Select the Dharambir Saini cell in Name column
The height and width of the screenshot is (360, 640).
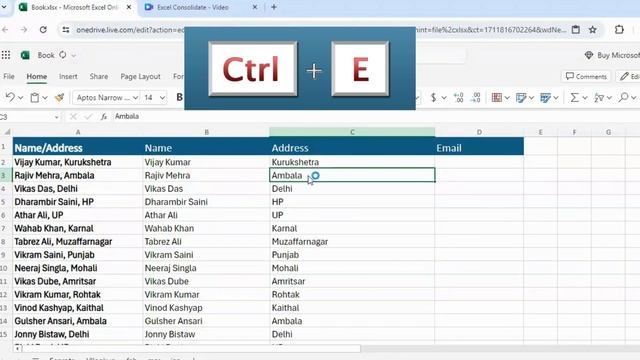[206, 202]
